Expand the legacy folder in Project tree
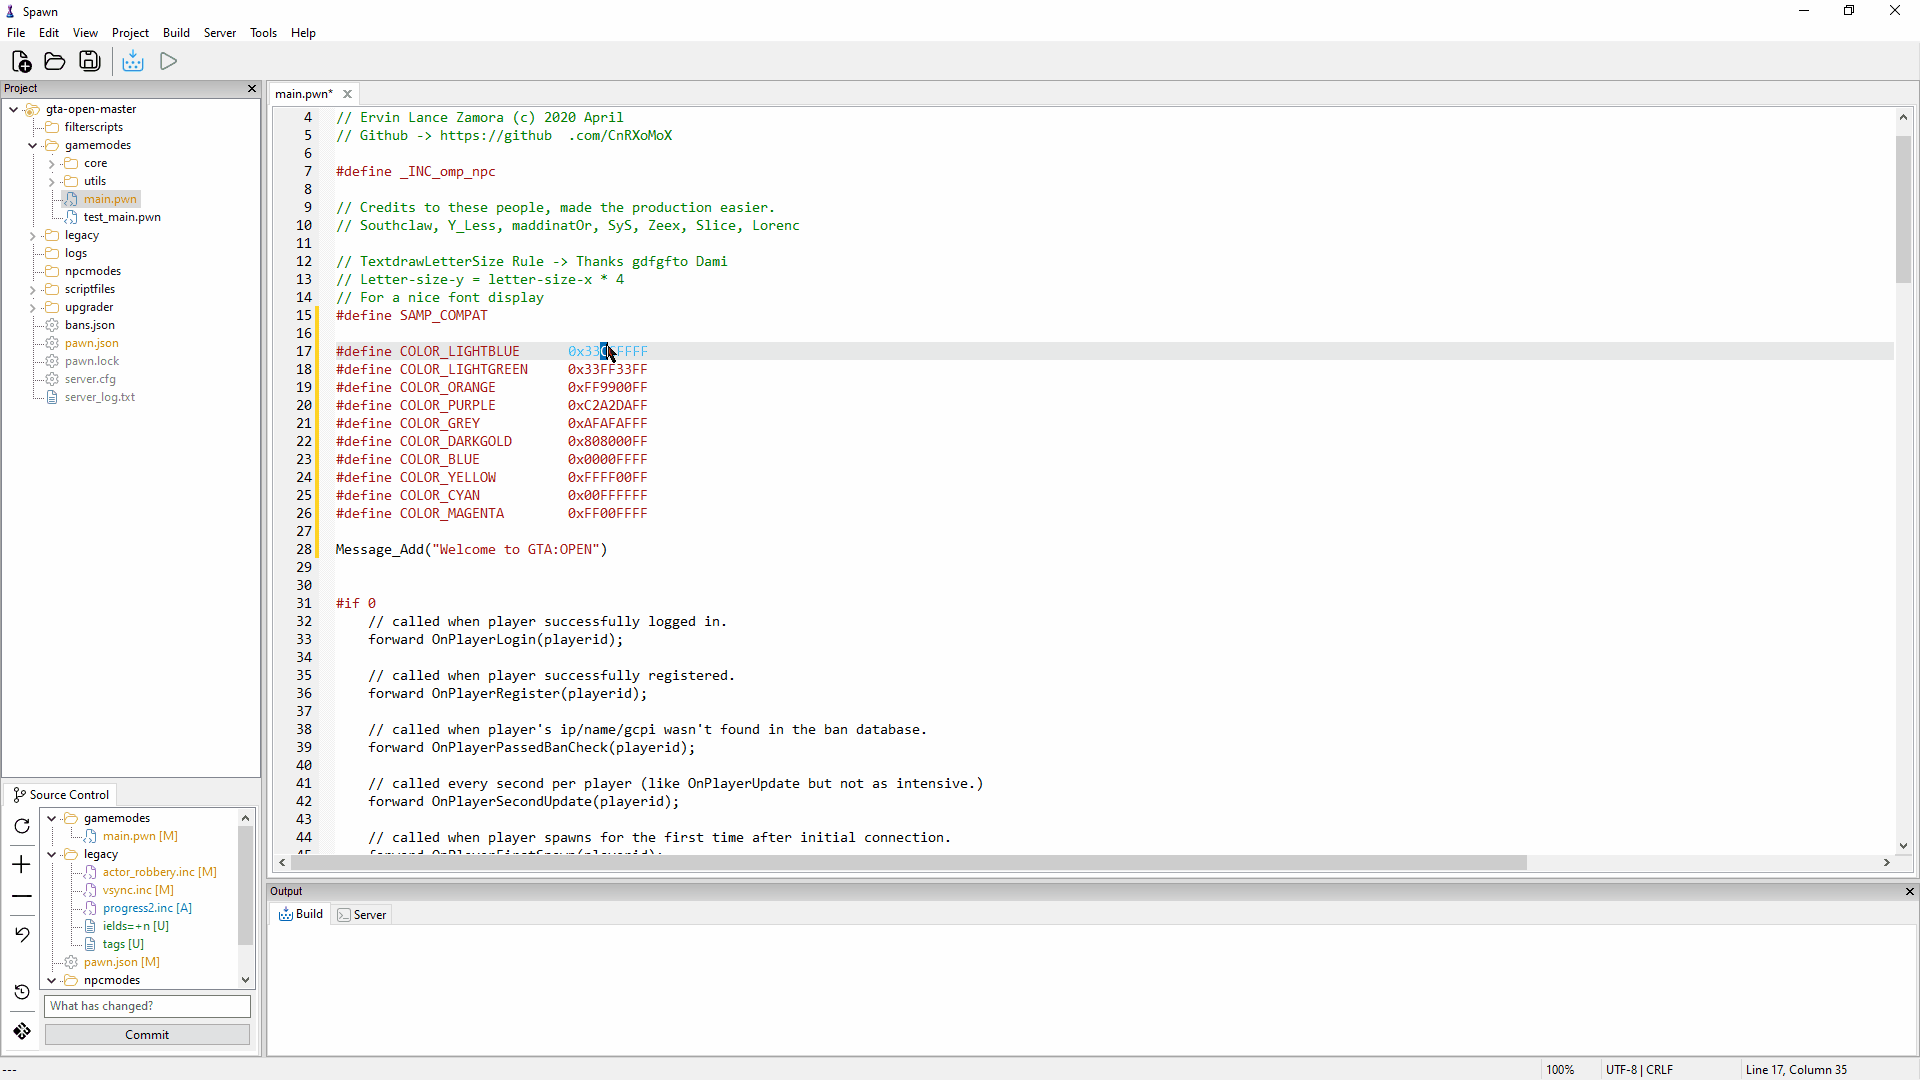1920x1080 pixels. (x=32, y=235)
